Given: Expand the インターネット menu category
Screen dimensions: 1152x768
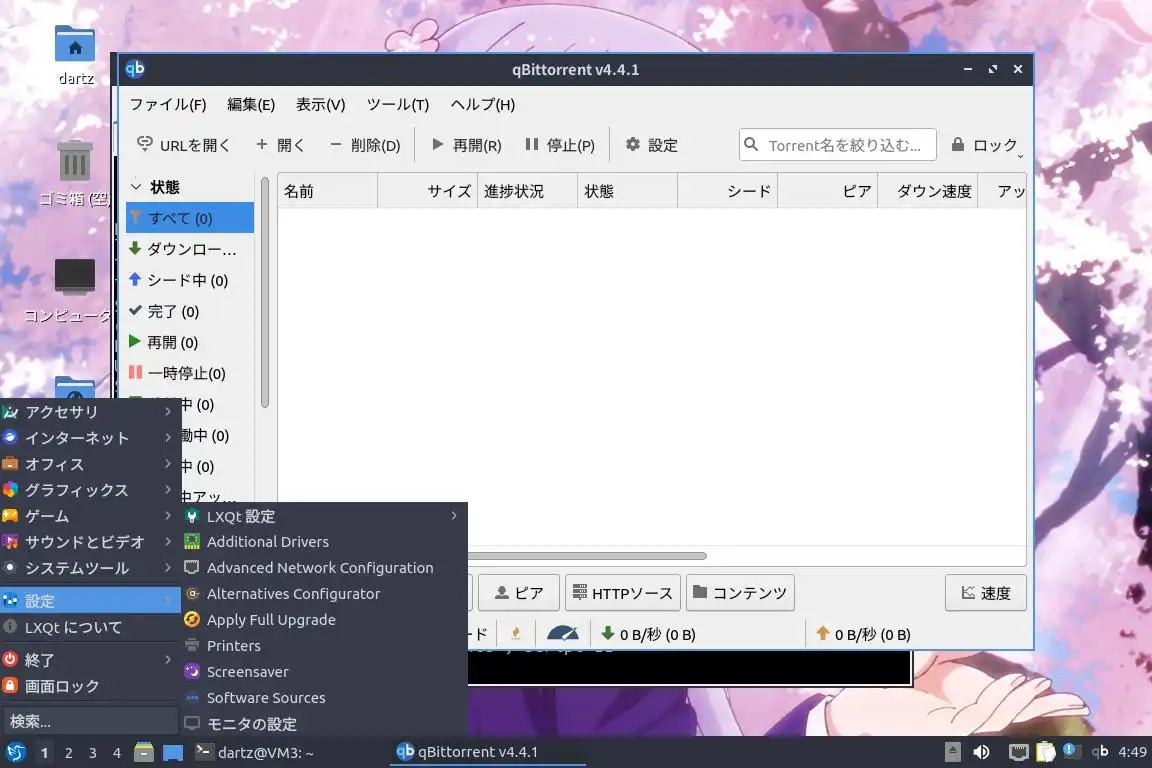Looking at the screenshot, I should point(90,438).
